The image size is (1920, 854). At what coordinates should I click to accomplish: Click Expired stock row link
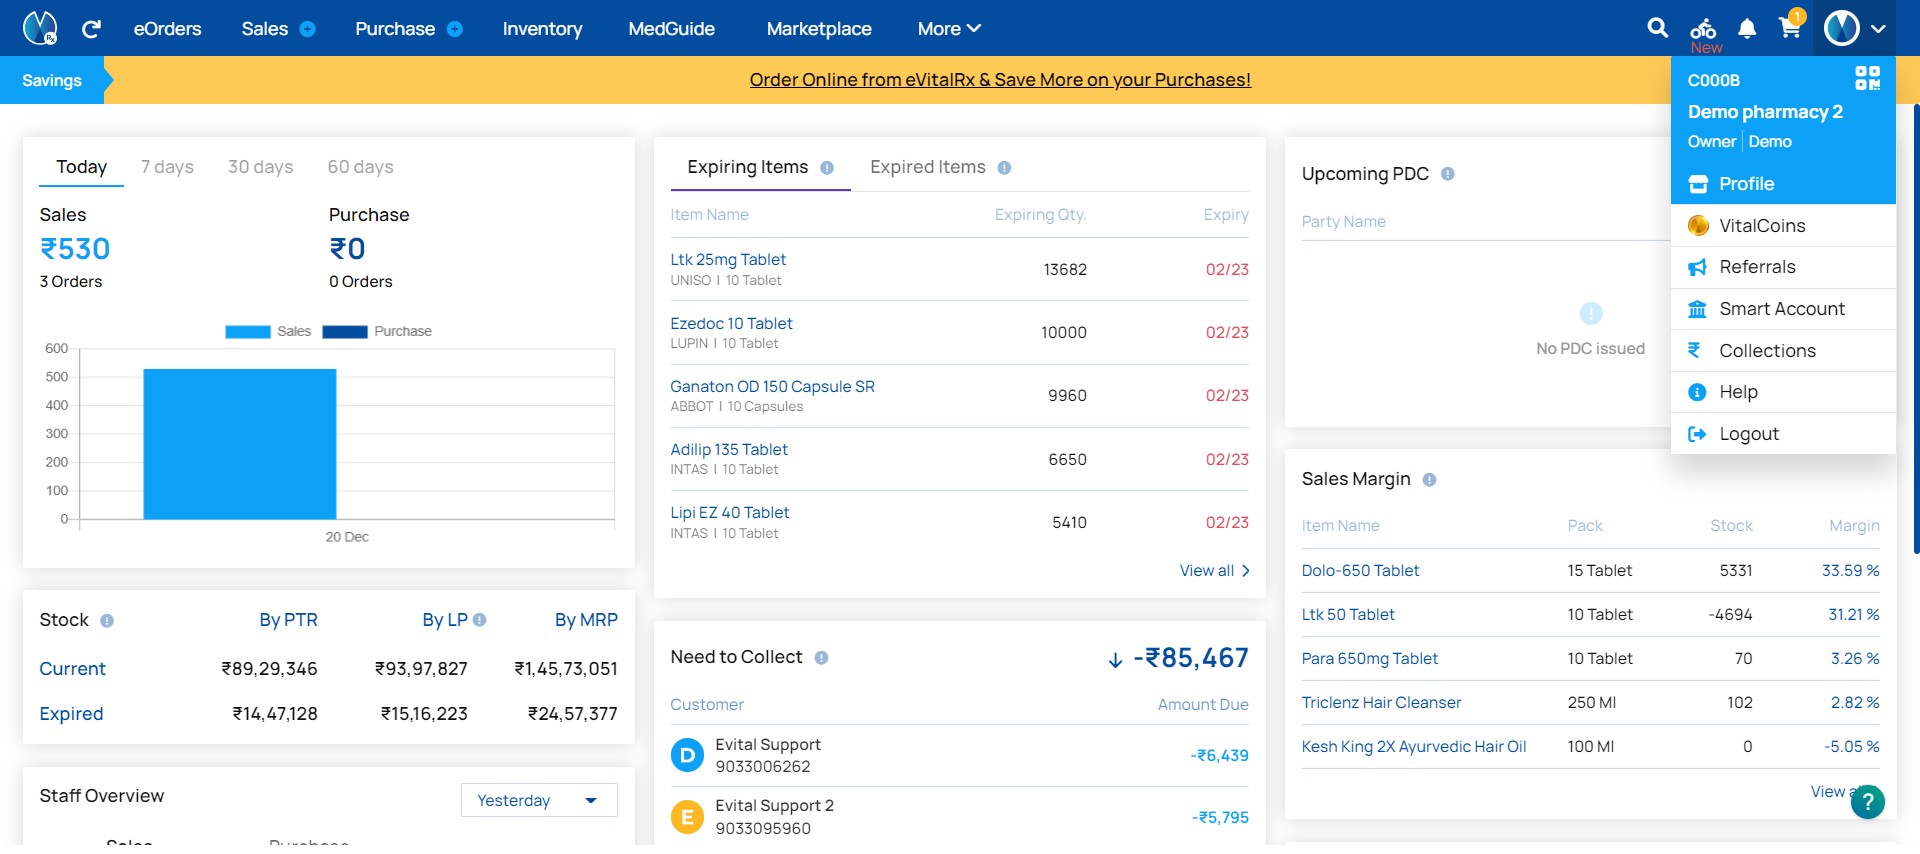coord(71,714)
